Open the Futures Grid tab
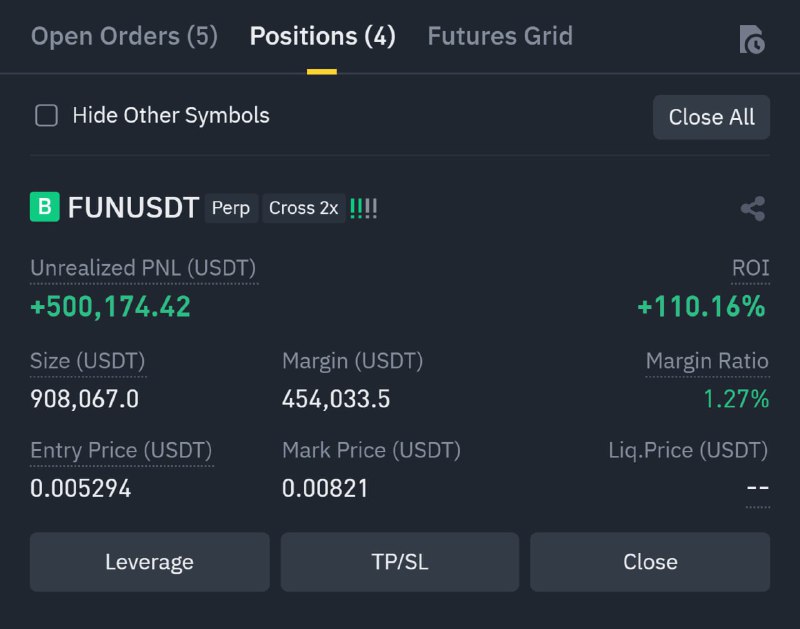800x629 pixels. point(500,37)
